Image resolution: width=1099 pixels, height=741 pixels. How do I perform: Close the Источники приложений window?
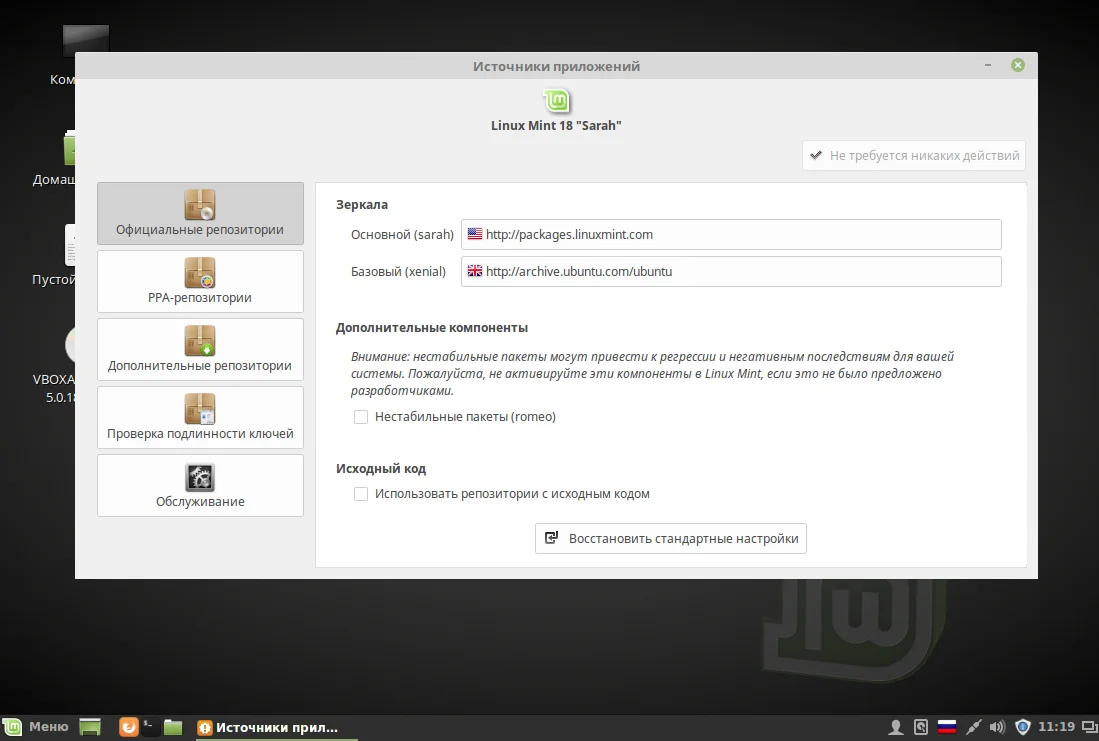click(x=1018, y=65)
